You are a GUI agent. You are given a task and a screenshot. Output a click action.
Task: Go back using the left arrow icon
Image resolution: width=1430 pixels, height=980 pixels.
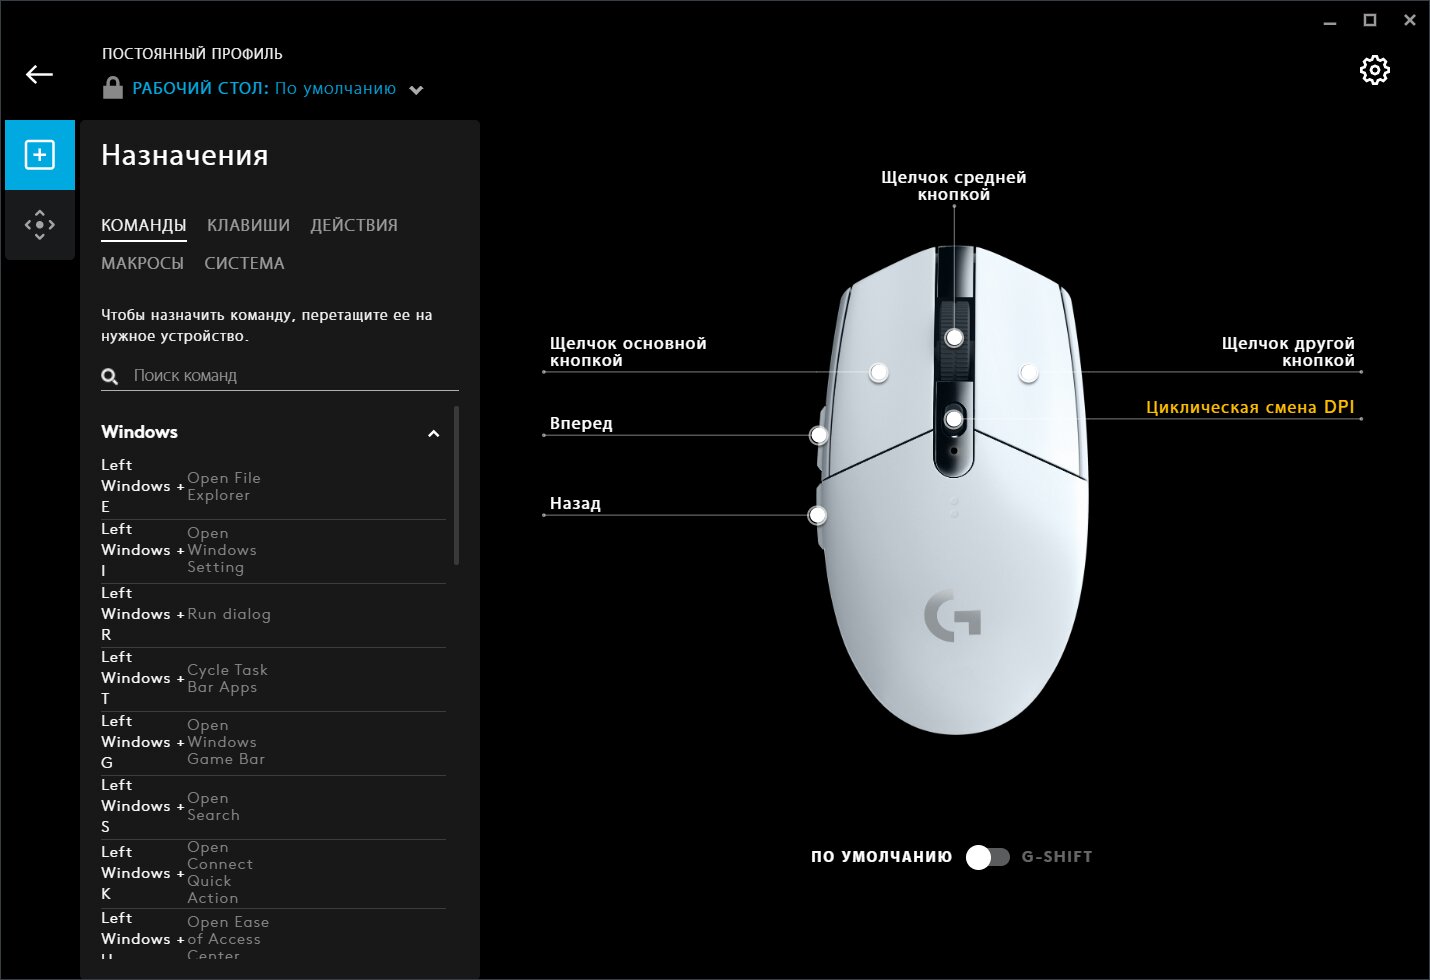point(39,74)
